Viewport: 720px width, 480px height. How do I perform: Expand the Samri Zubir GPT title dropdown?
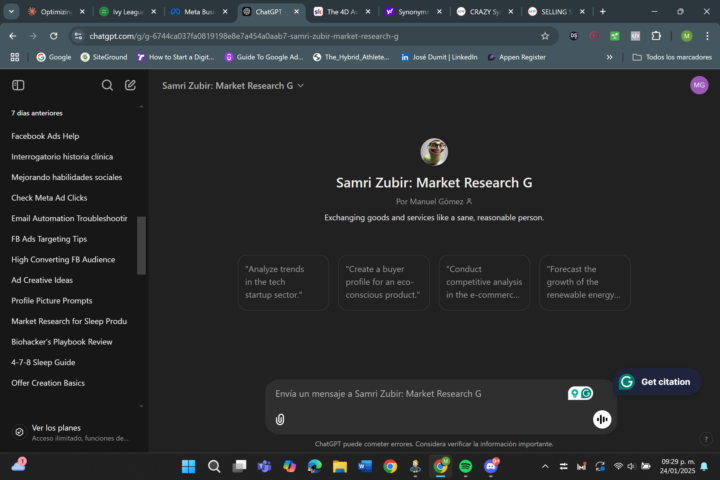[x=233, y=85]
